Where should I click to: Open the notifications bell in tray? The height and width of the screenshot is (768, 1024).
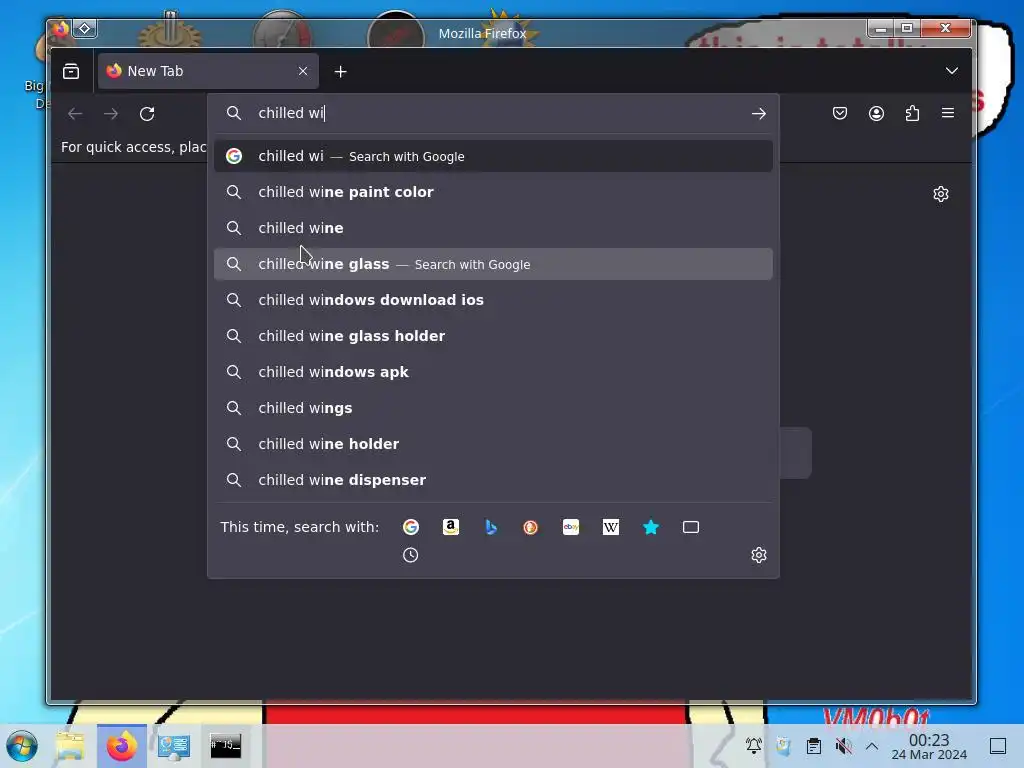[x=754, y=746]
